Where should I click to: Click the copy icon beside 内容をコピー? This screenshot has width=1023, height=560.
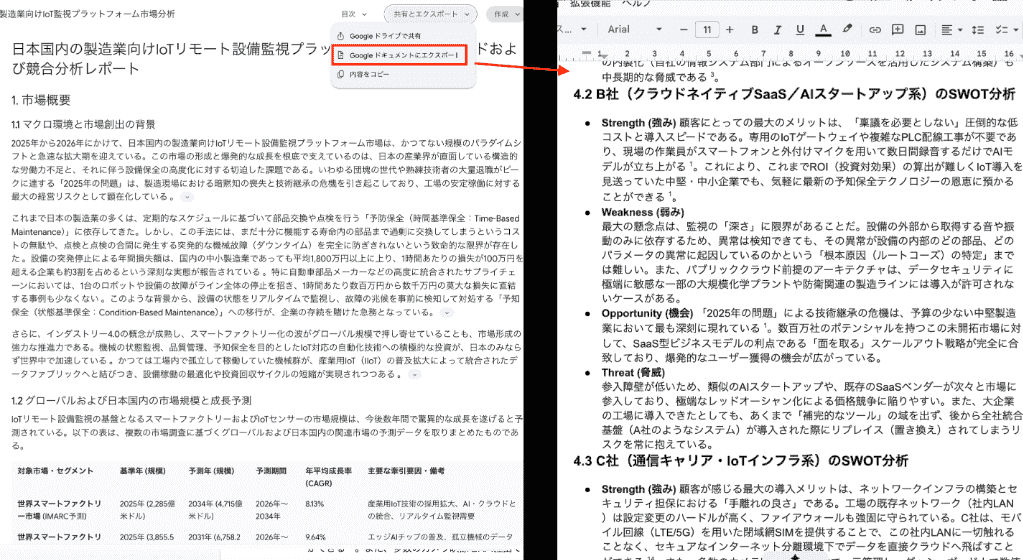tap(341, 74)
